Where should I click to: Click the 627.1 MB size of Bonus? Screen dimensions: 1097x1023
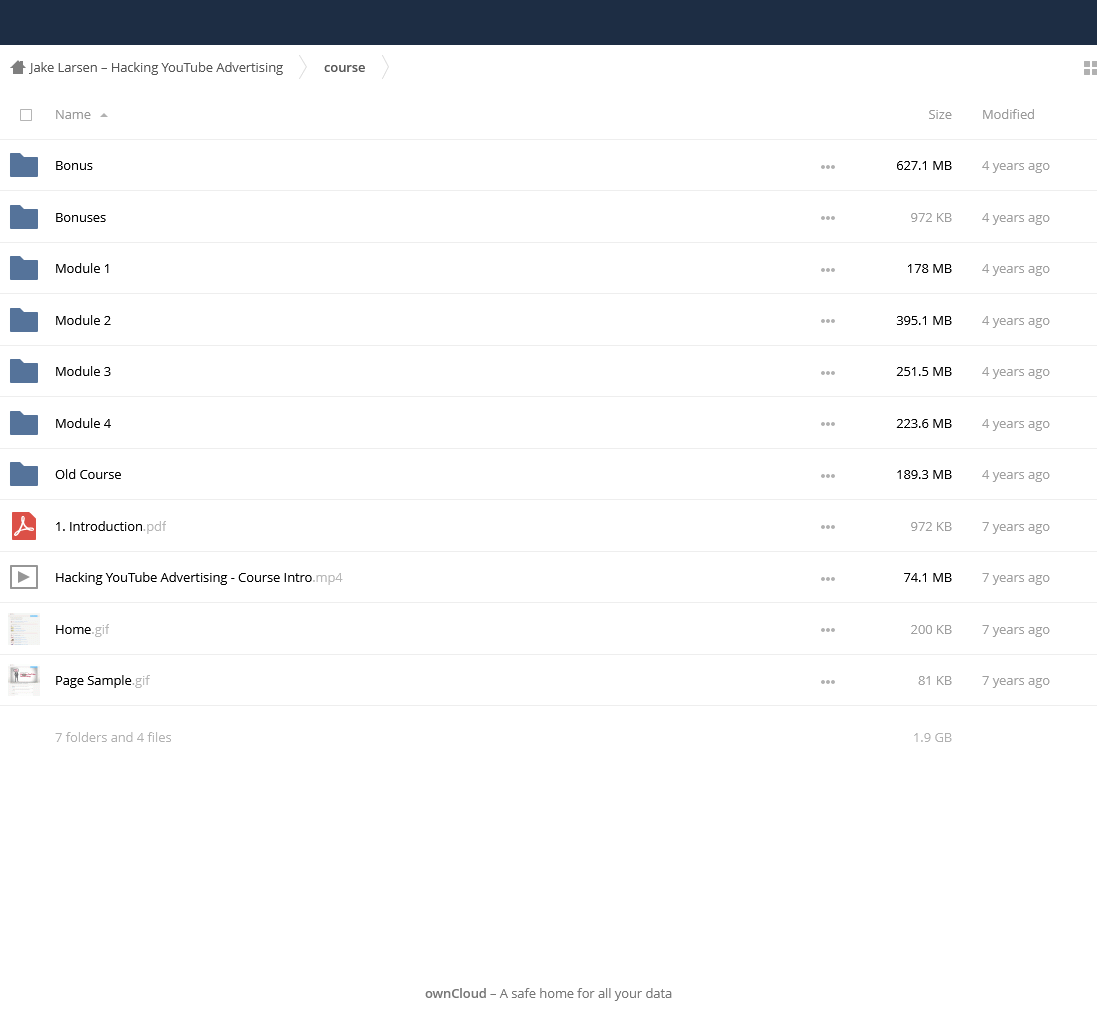tap(923, 165)
